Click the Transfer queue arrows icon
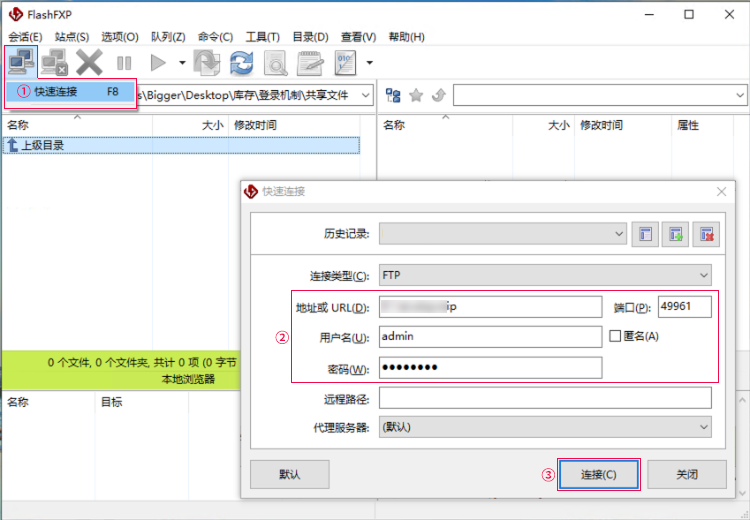The image size is (750, 520). (207, 63)
